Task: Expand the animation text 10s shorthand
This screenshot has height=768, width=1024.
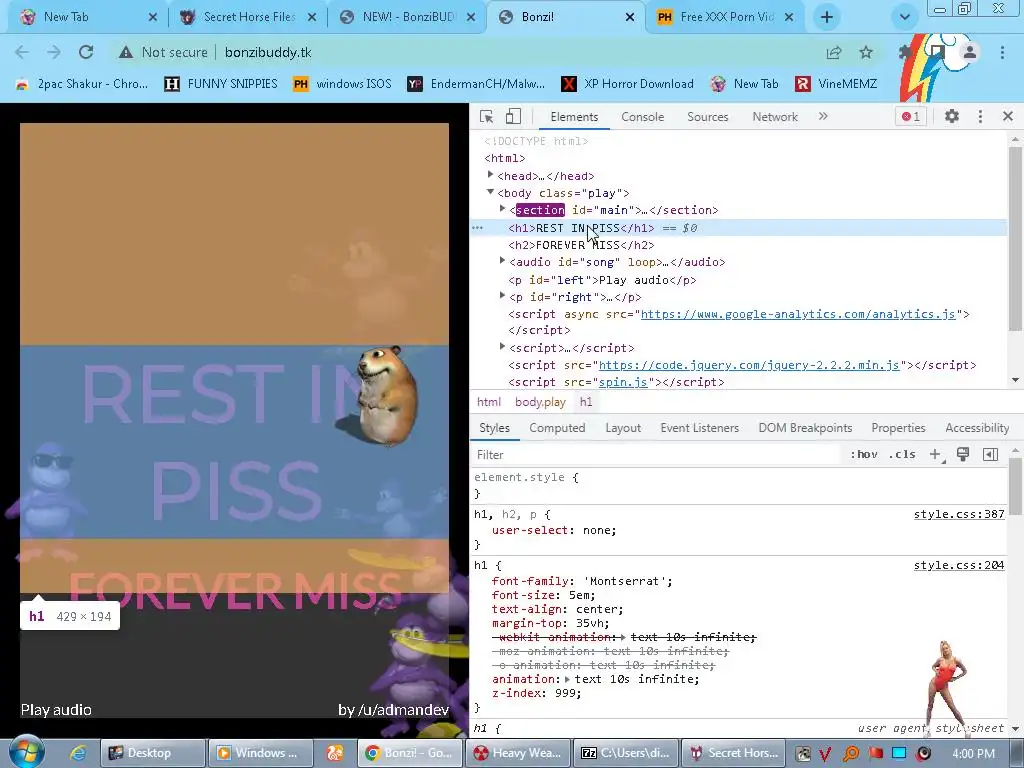Action: tap(567, 679)
